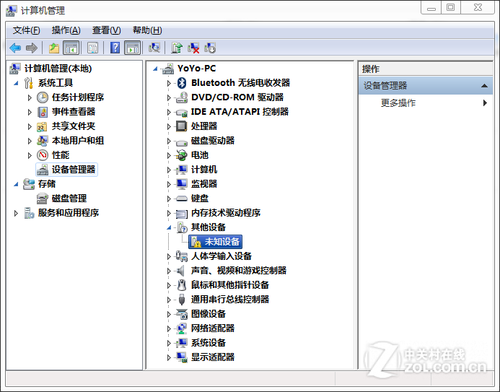Expand the 人体学输入设备 node arrow
This screenshot has width=500, height=392.
pos(169,256)
